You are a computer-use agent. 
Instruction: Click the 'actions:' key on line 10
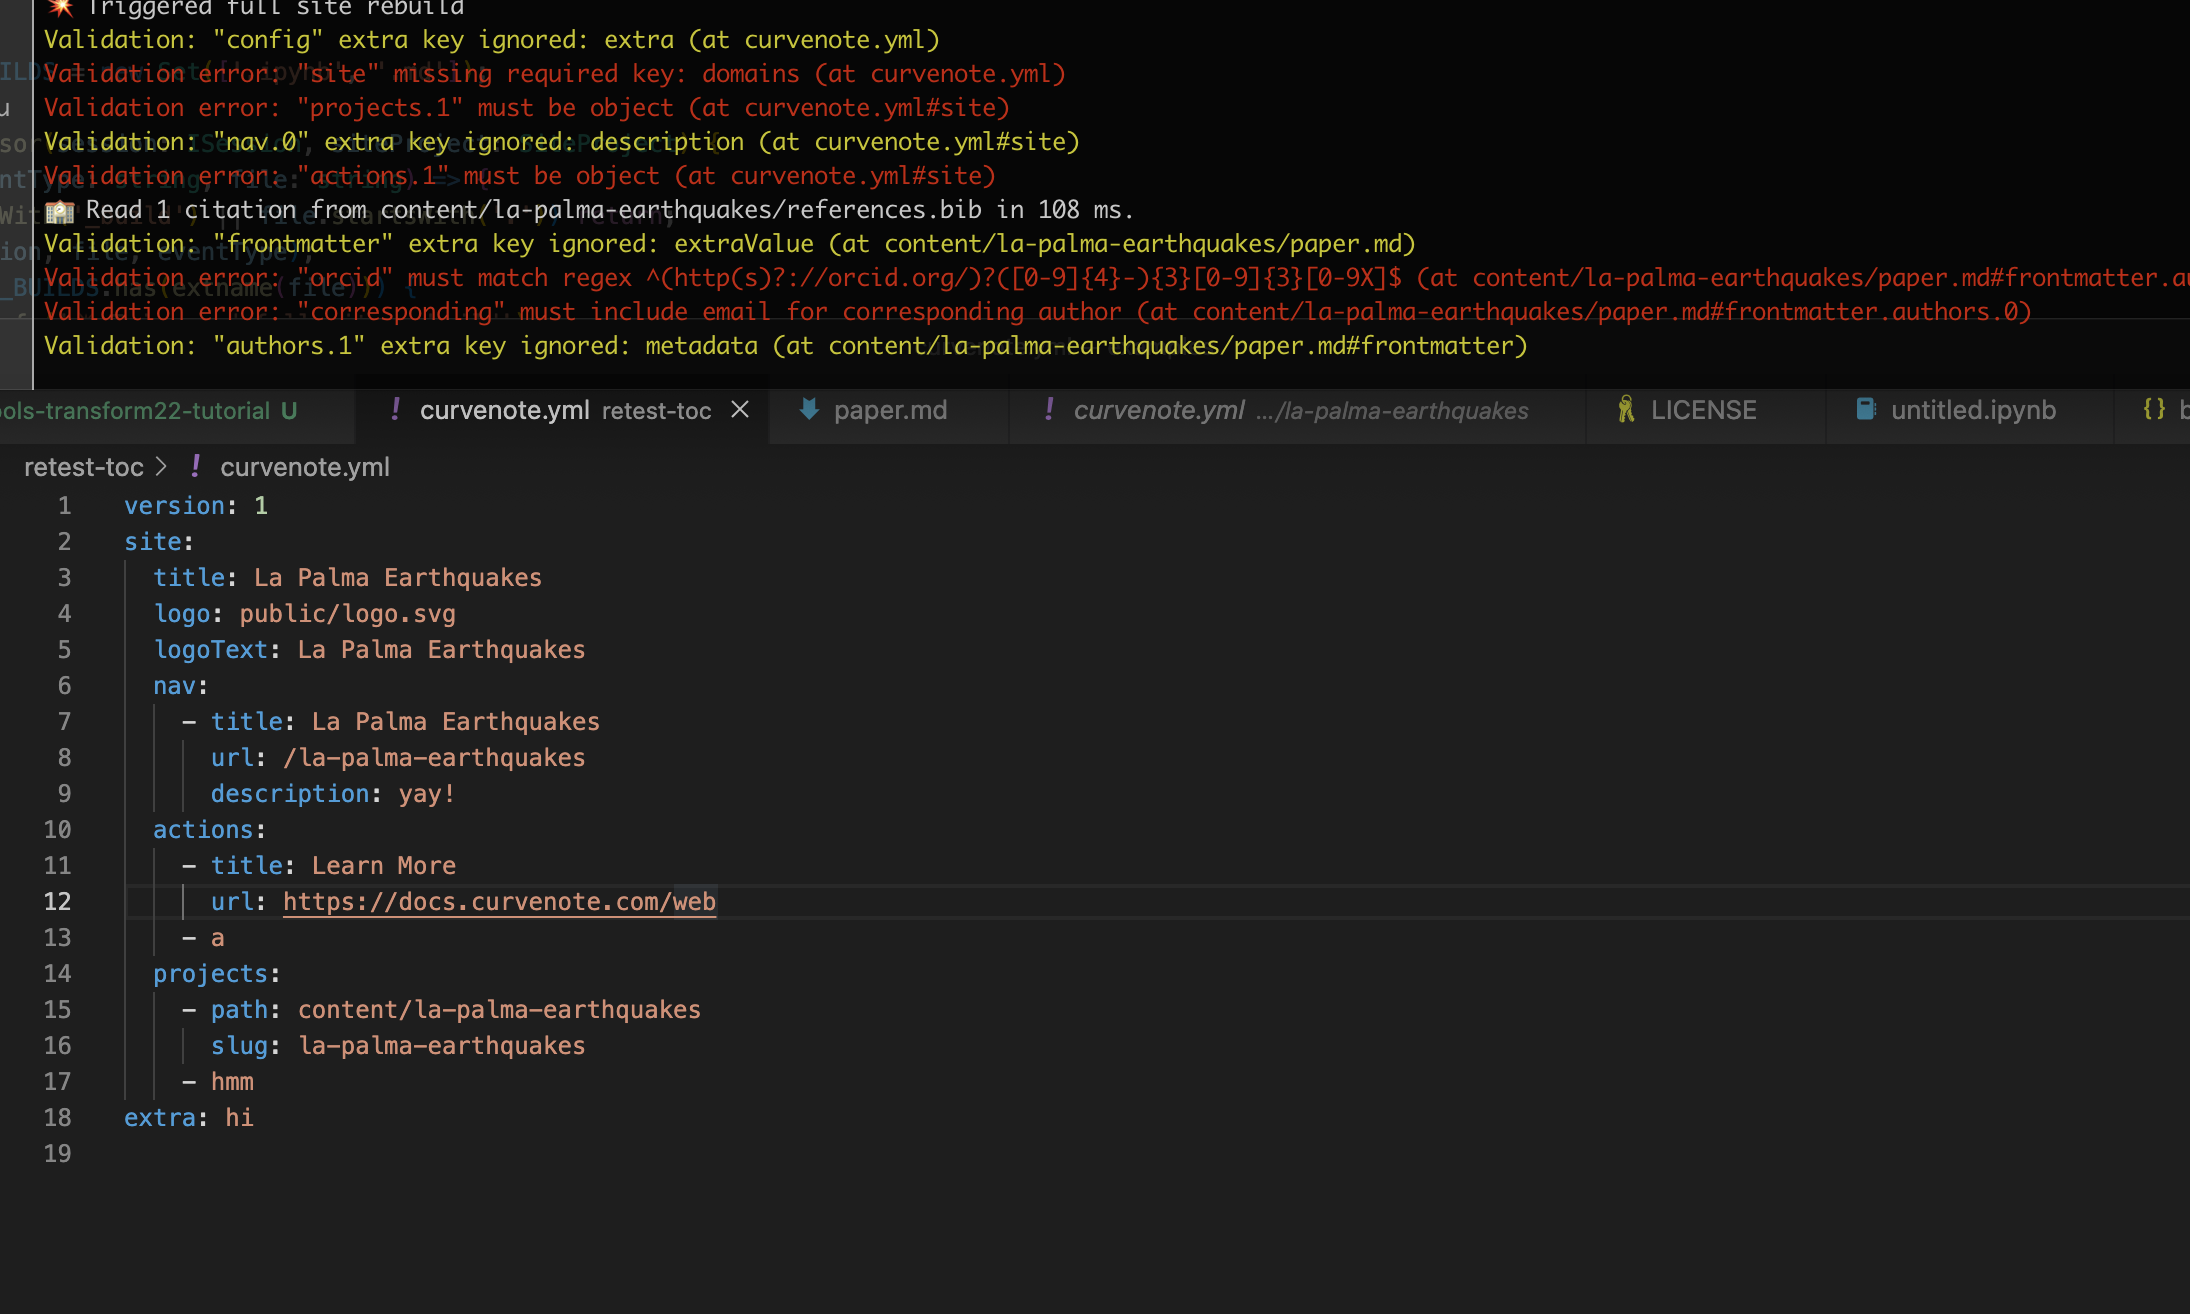[209, 830]
